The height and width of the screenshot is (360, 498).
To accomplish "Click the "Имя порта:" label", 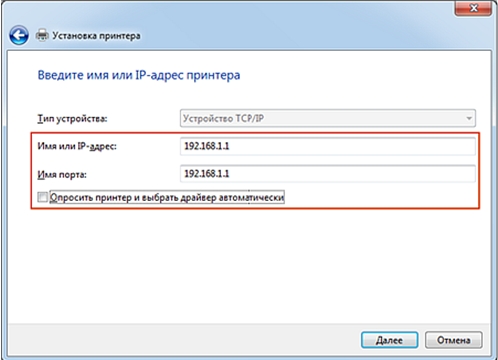I will pyautogui.click(x=62, y=174).
